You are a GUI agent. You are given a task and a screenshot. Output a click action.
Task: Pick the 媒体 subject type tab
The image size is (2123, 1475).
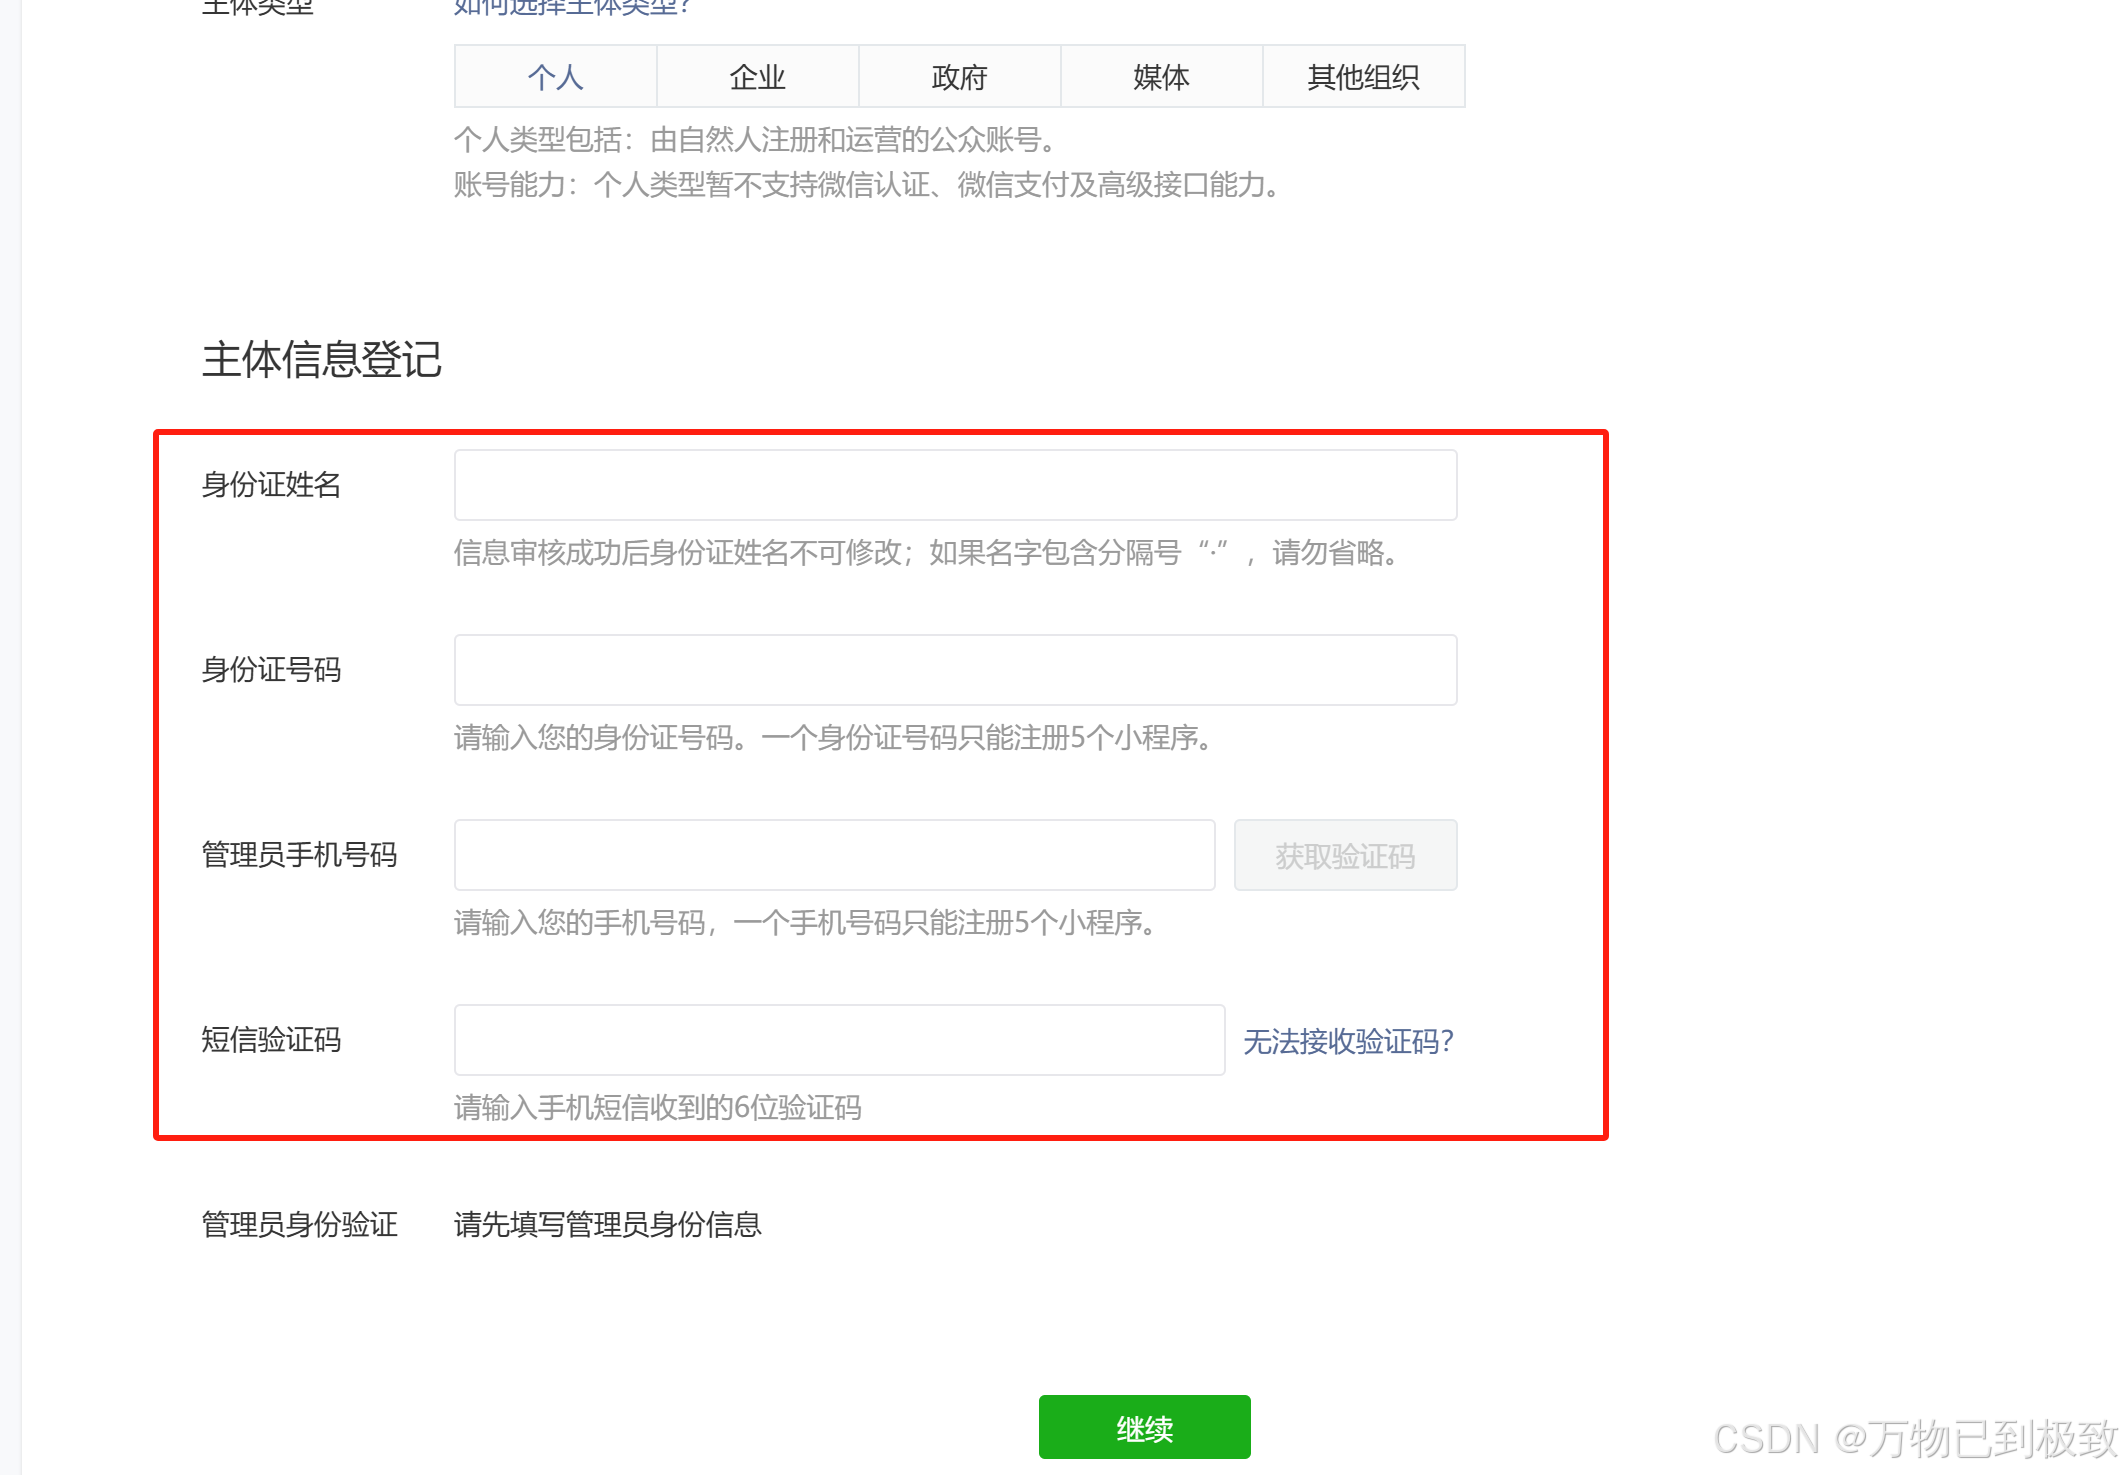pyautogui.click(x=1161, y=77)
